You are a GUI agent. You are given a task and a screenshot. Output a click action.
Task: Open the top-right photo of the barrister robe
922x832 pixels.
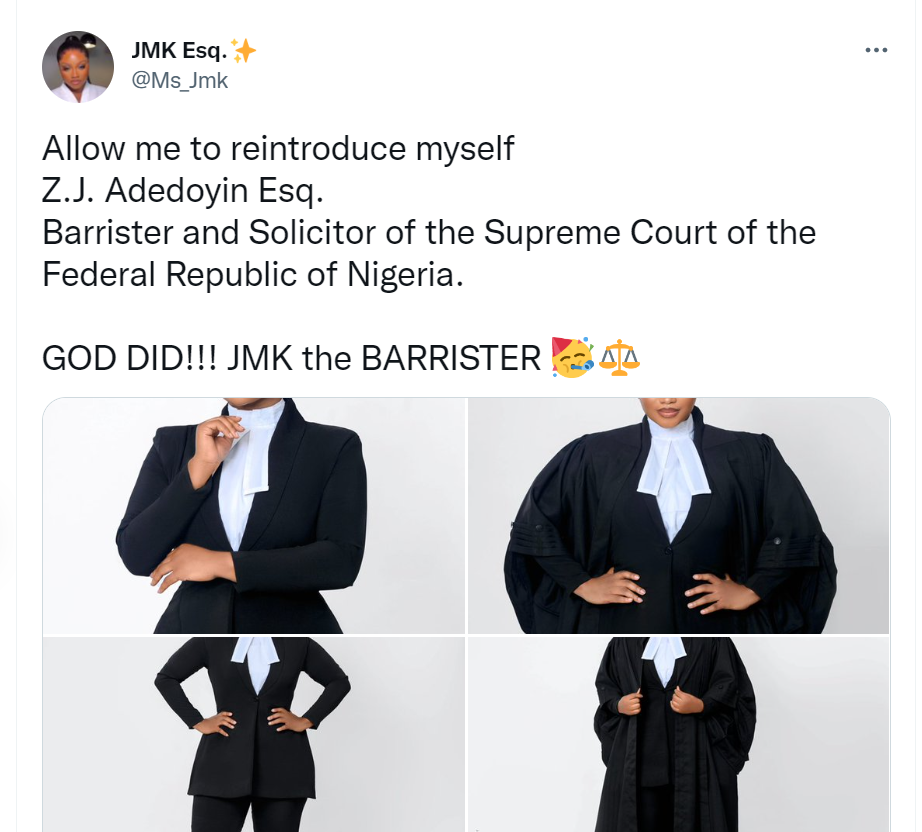(x=678, y=515)
